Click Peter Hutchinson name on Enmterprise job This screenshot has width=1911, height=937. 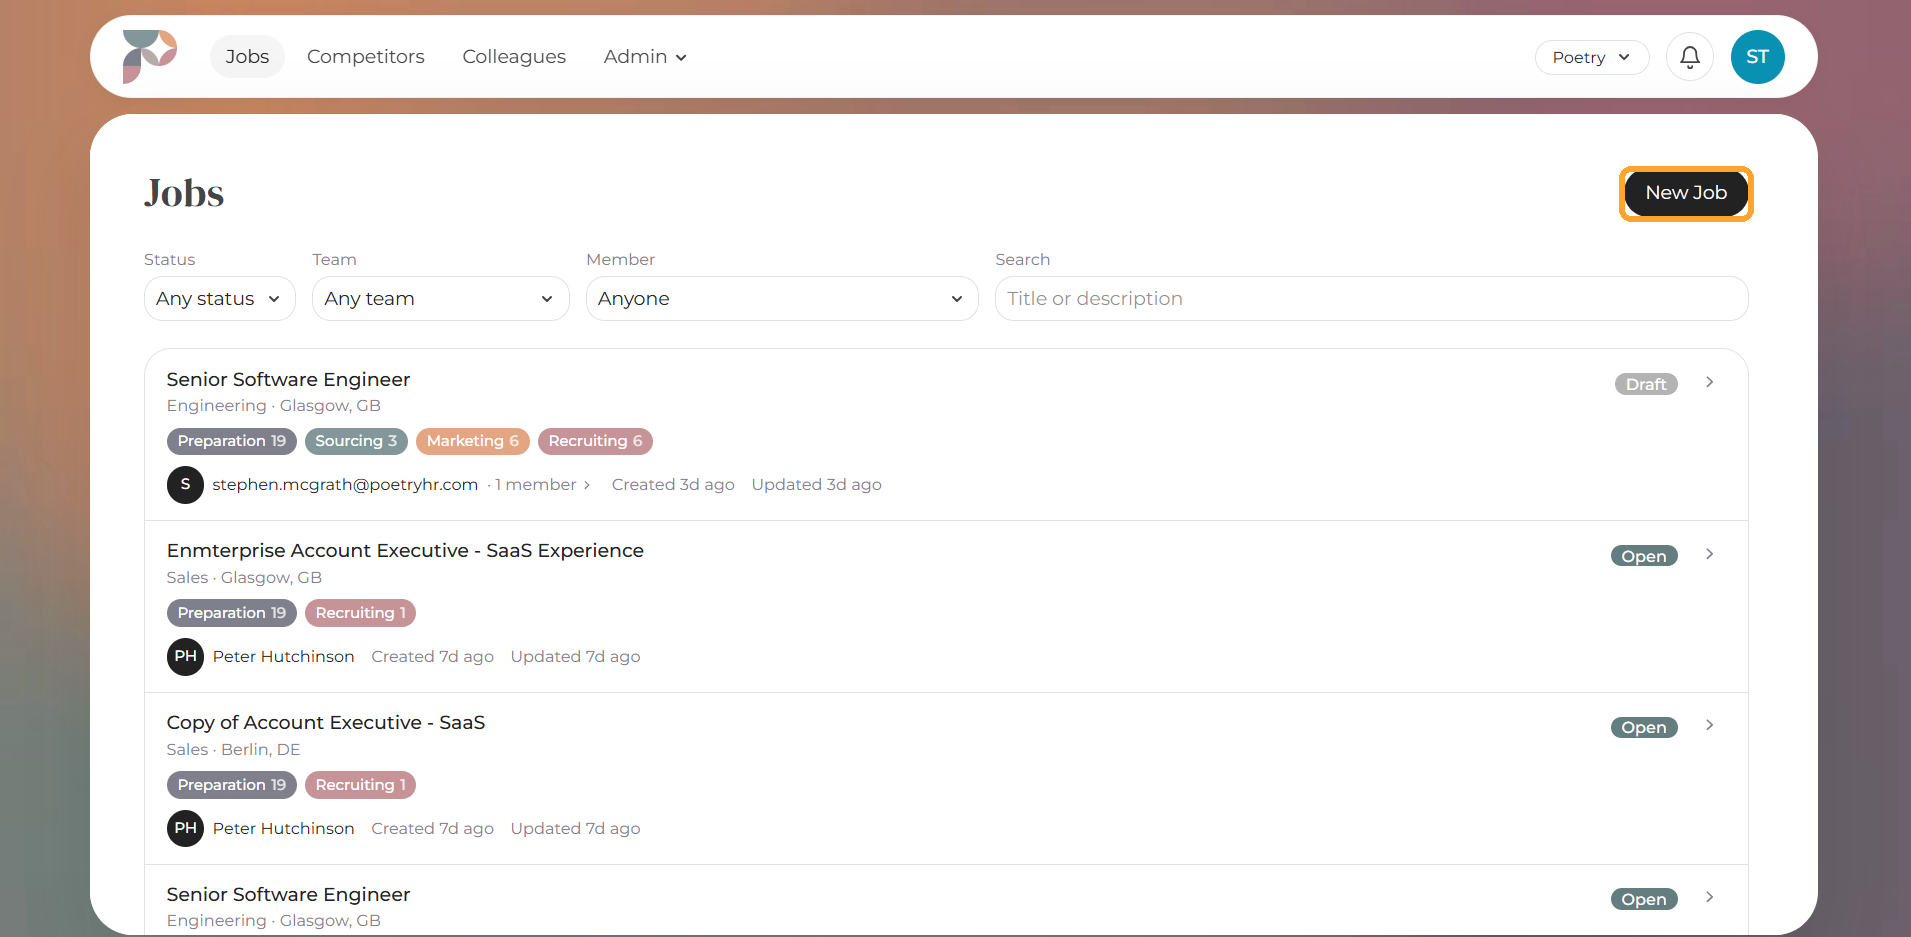pos(283,656)
